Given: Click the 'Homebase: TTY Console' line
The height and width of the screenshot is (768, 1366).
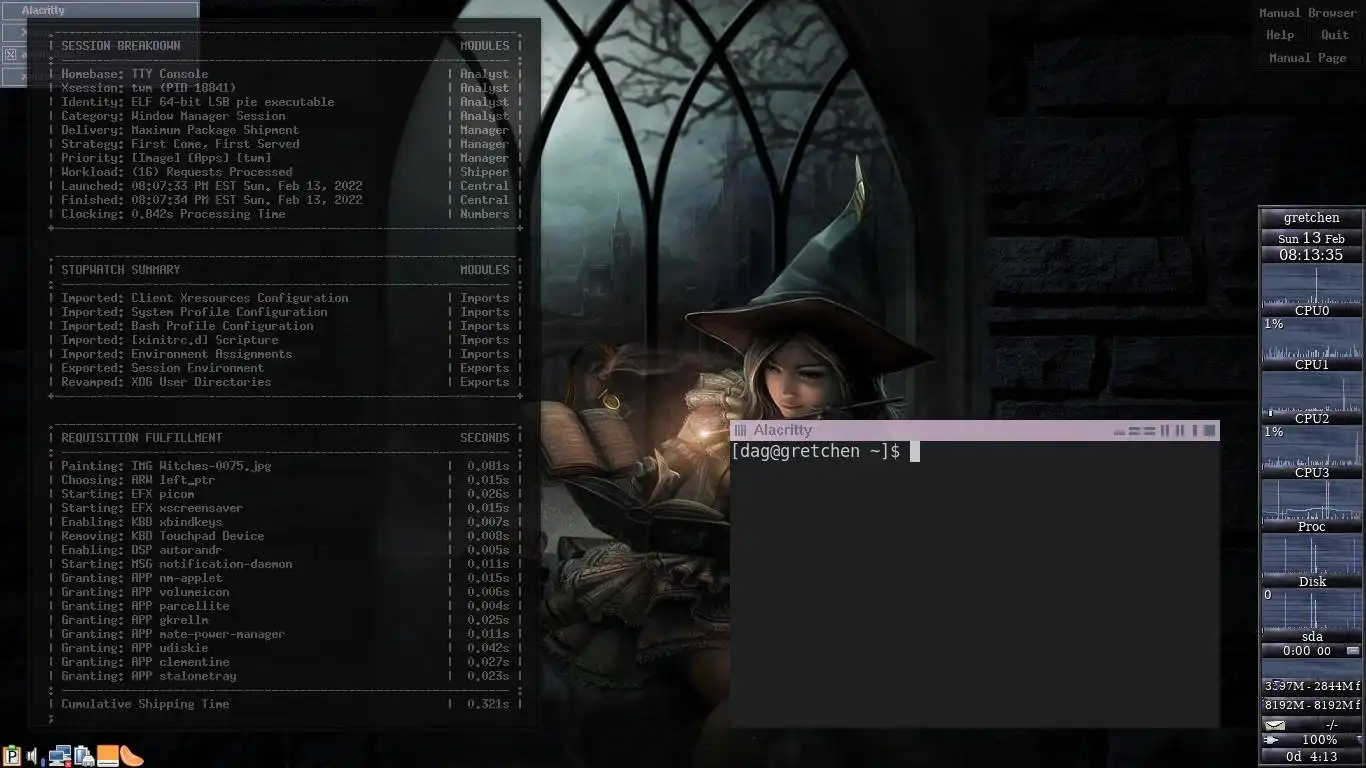Looking at the screenshot, I should click(x=135, y=74).
